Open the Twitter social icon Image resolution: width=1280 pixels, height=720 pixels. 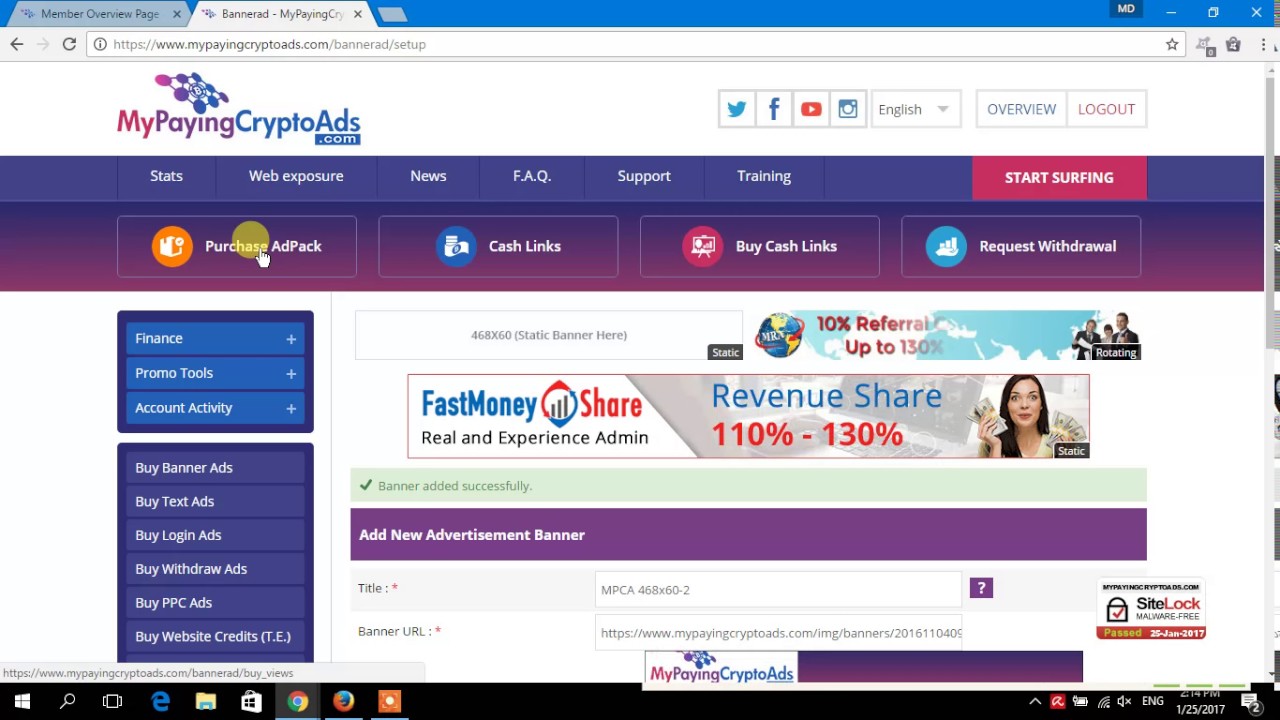click(737, 109)
